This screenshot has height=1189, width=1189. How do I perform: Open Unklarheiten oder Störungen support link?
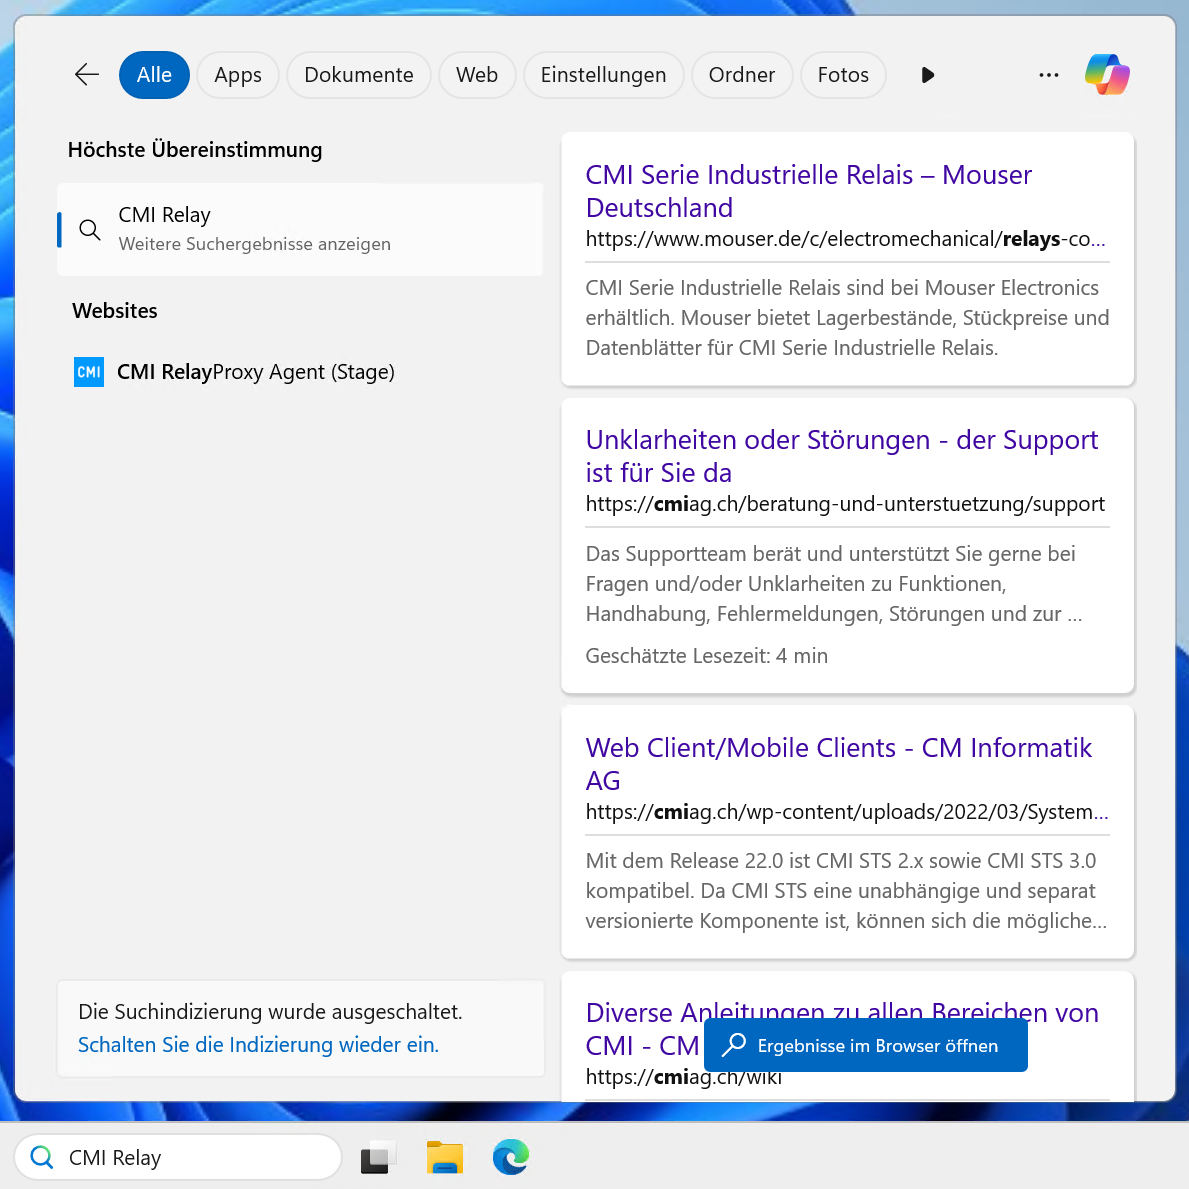tap(842, 456)
